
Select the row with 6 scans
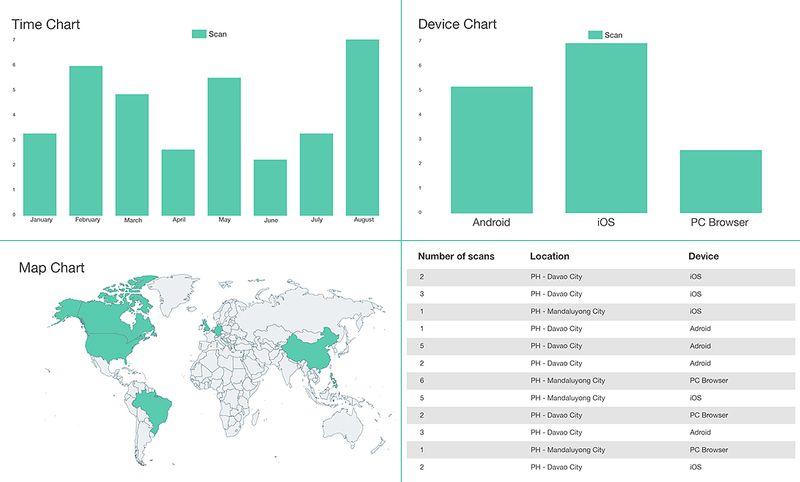[600, 381]
